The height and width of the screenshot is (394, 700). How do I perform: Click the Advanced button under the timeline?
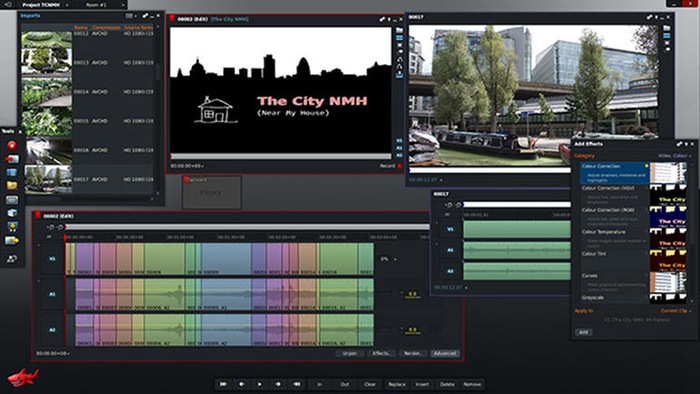coord(445,353)
